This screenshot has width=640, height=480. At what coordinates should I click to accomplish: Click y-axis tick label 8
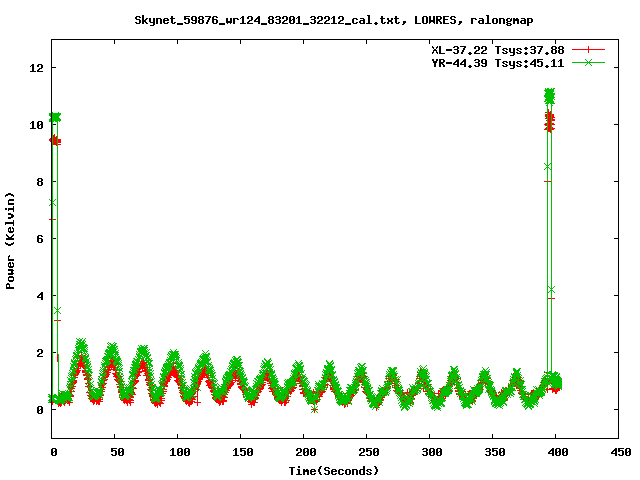(x=40, y=182)
